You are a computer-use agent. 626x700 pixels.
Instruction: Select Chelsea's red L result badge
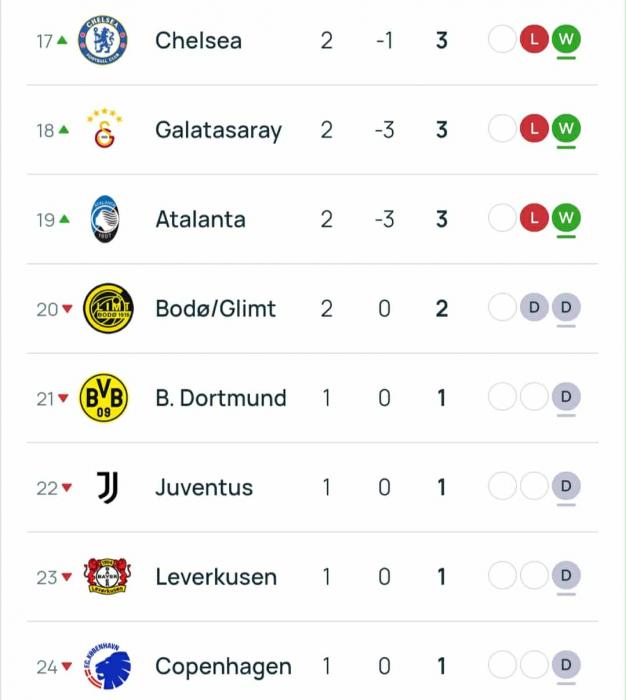pos(534,40)
